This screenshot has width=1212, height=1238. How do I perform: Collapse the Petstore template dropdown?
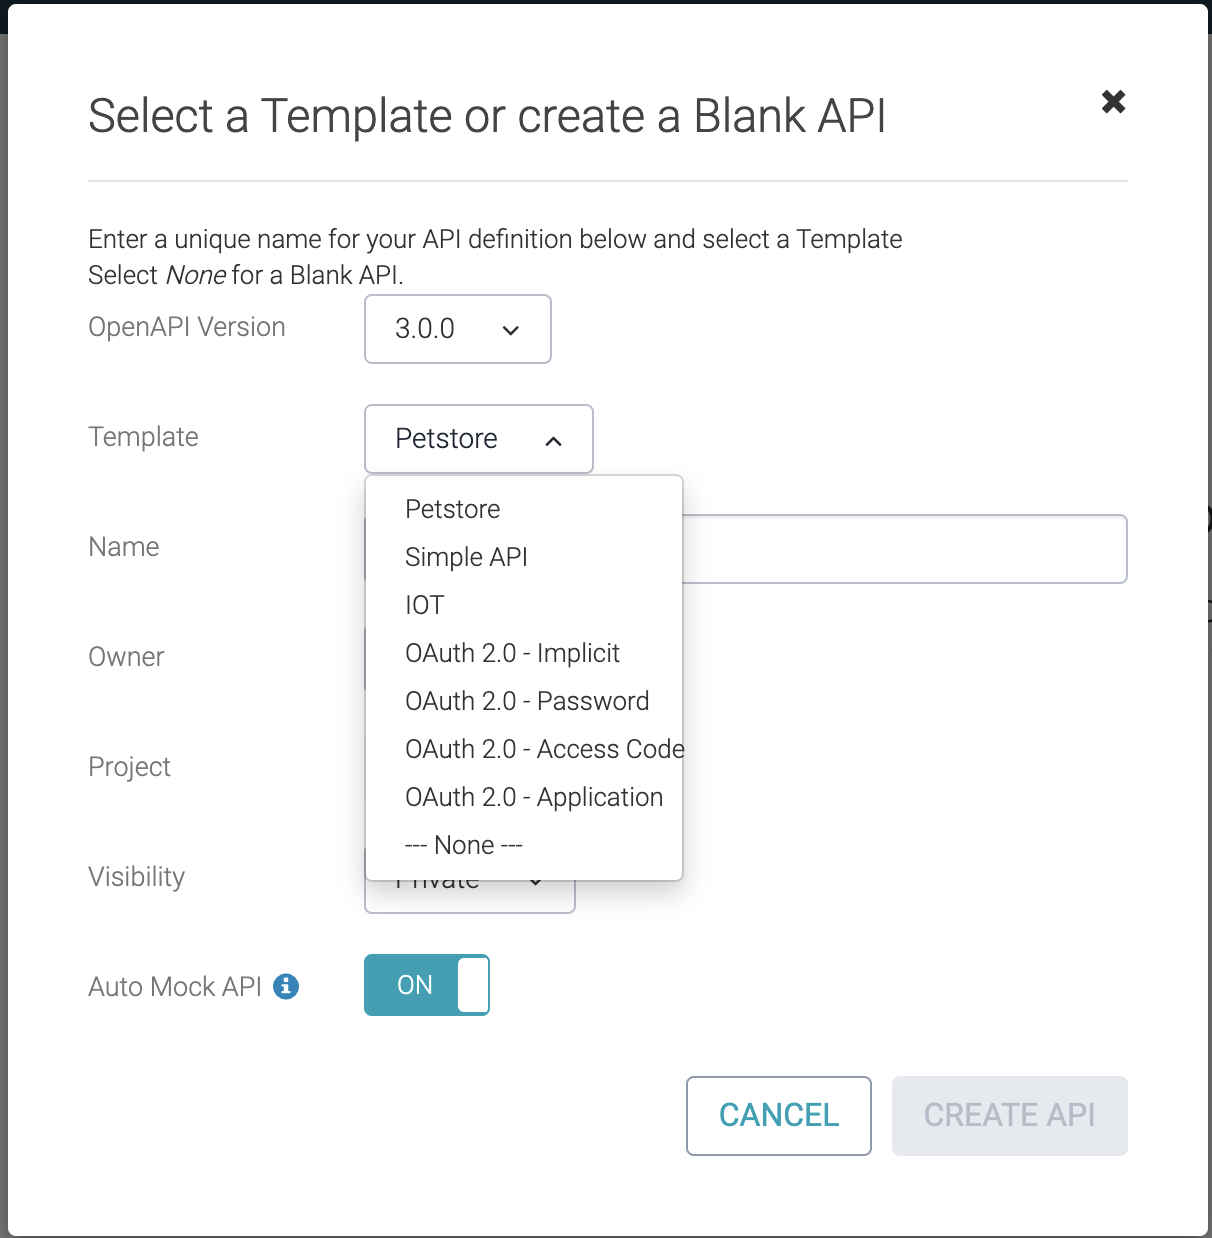[479, 439]
